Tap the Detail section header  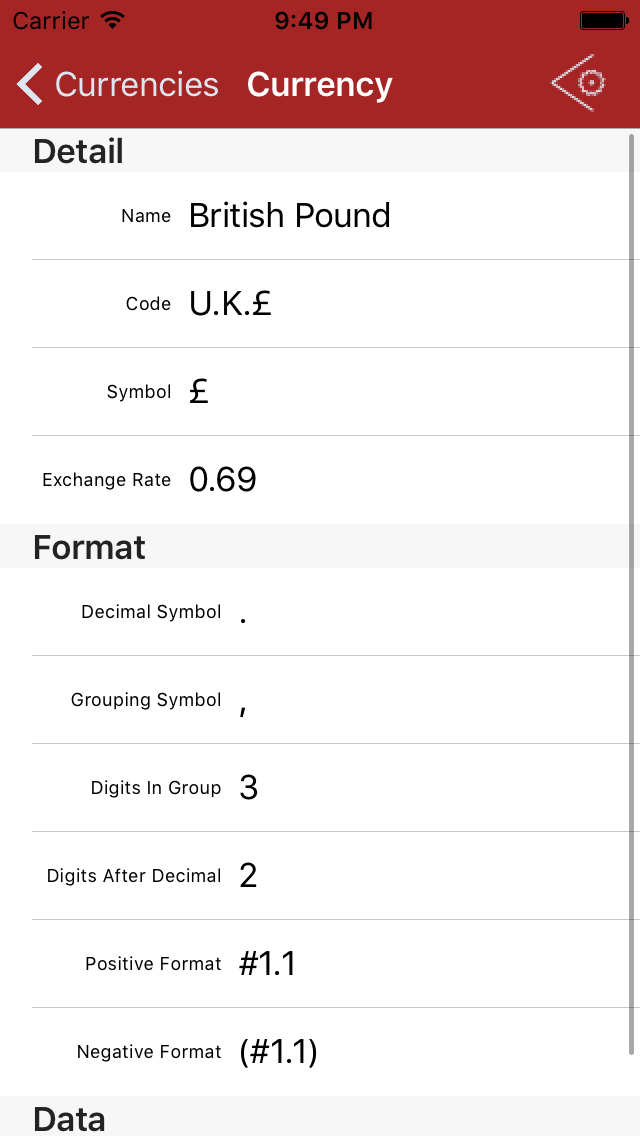[78, 151]
